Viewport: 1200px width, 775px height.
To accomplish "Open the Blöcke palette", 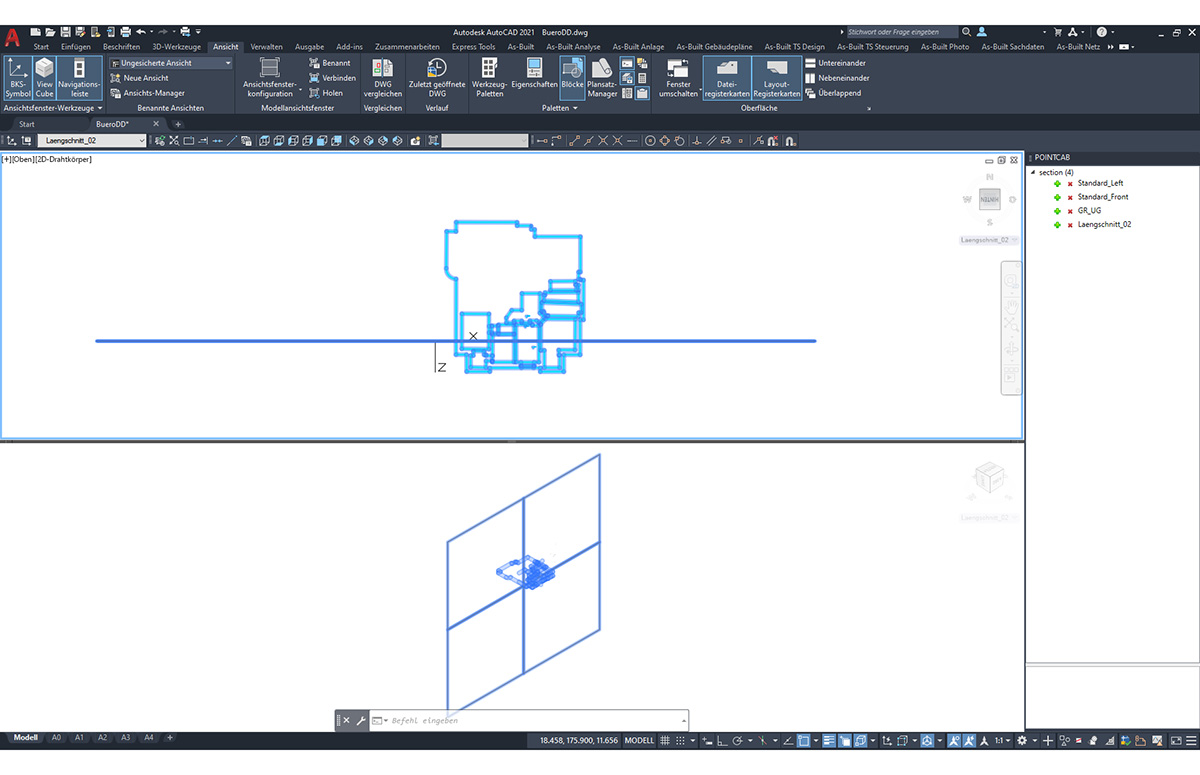I will click(571, 77).
